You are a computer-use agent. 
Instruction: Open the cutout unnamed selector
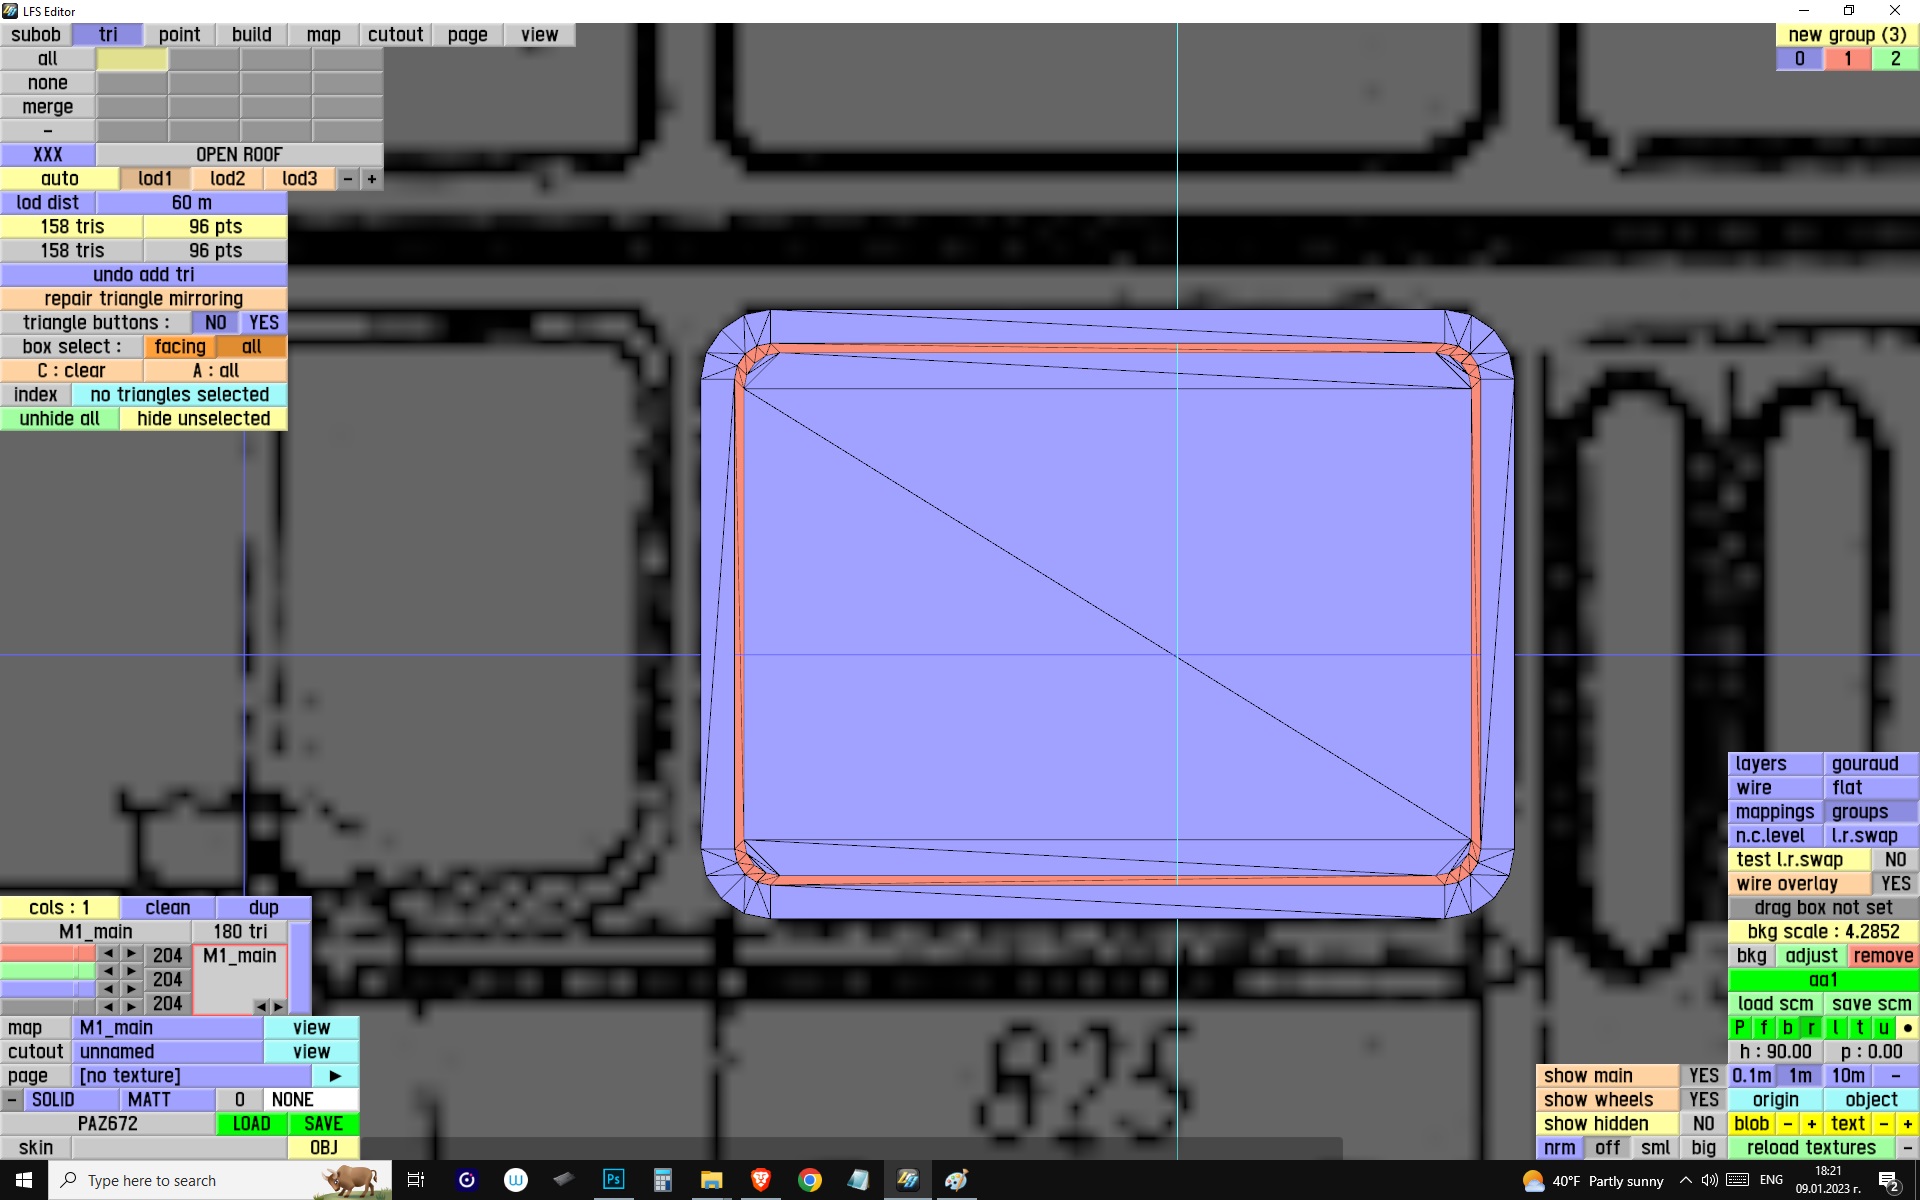point(167,1052)
